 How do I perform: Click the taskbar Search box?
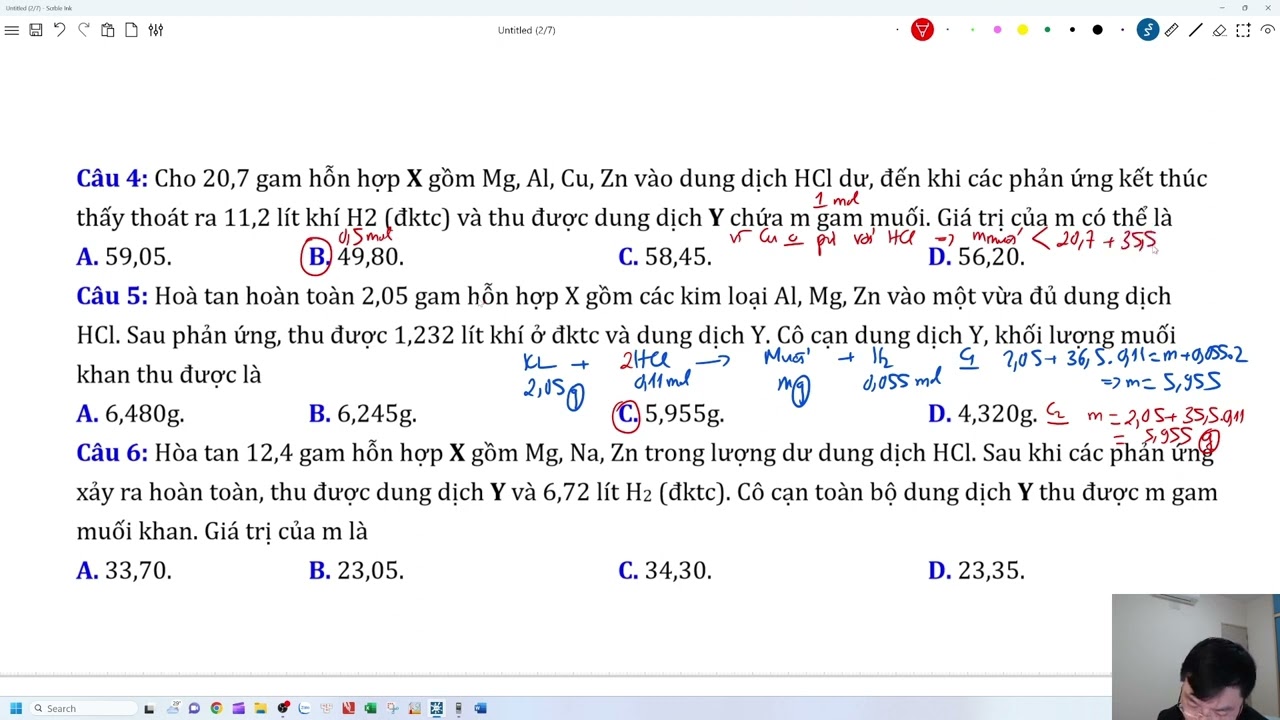tap(82, 708)
